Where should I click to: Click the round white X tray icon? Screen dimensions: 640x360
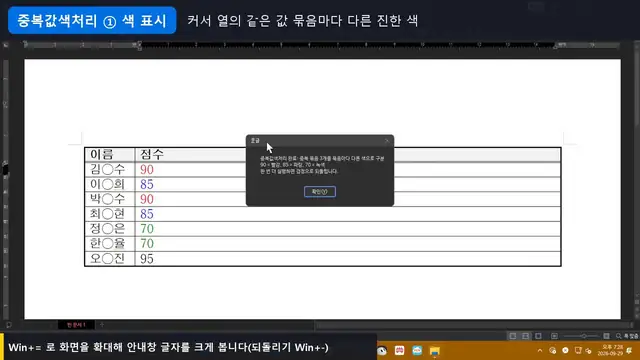[565, 351]
